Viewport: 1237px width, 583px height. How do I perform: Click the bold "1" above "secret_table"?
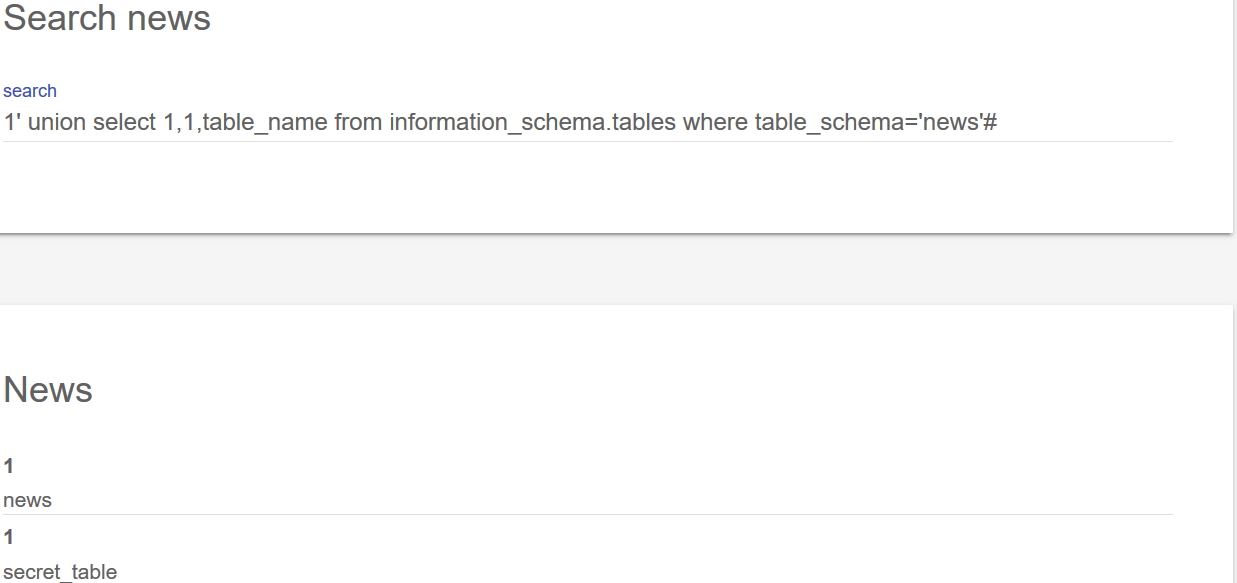9,538
